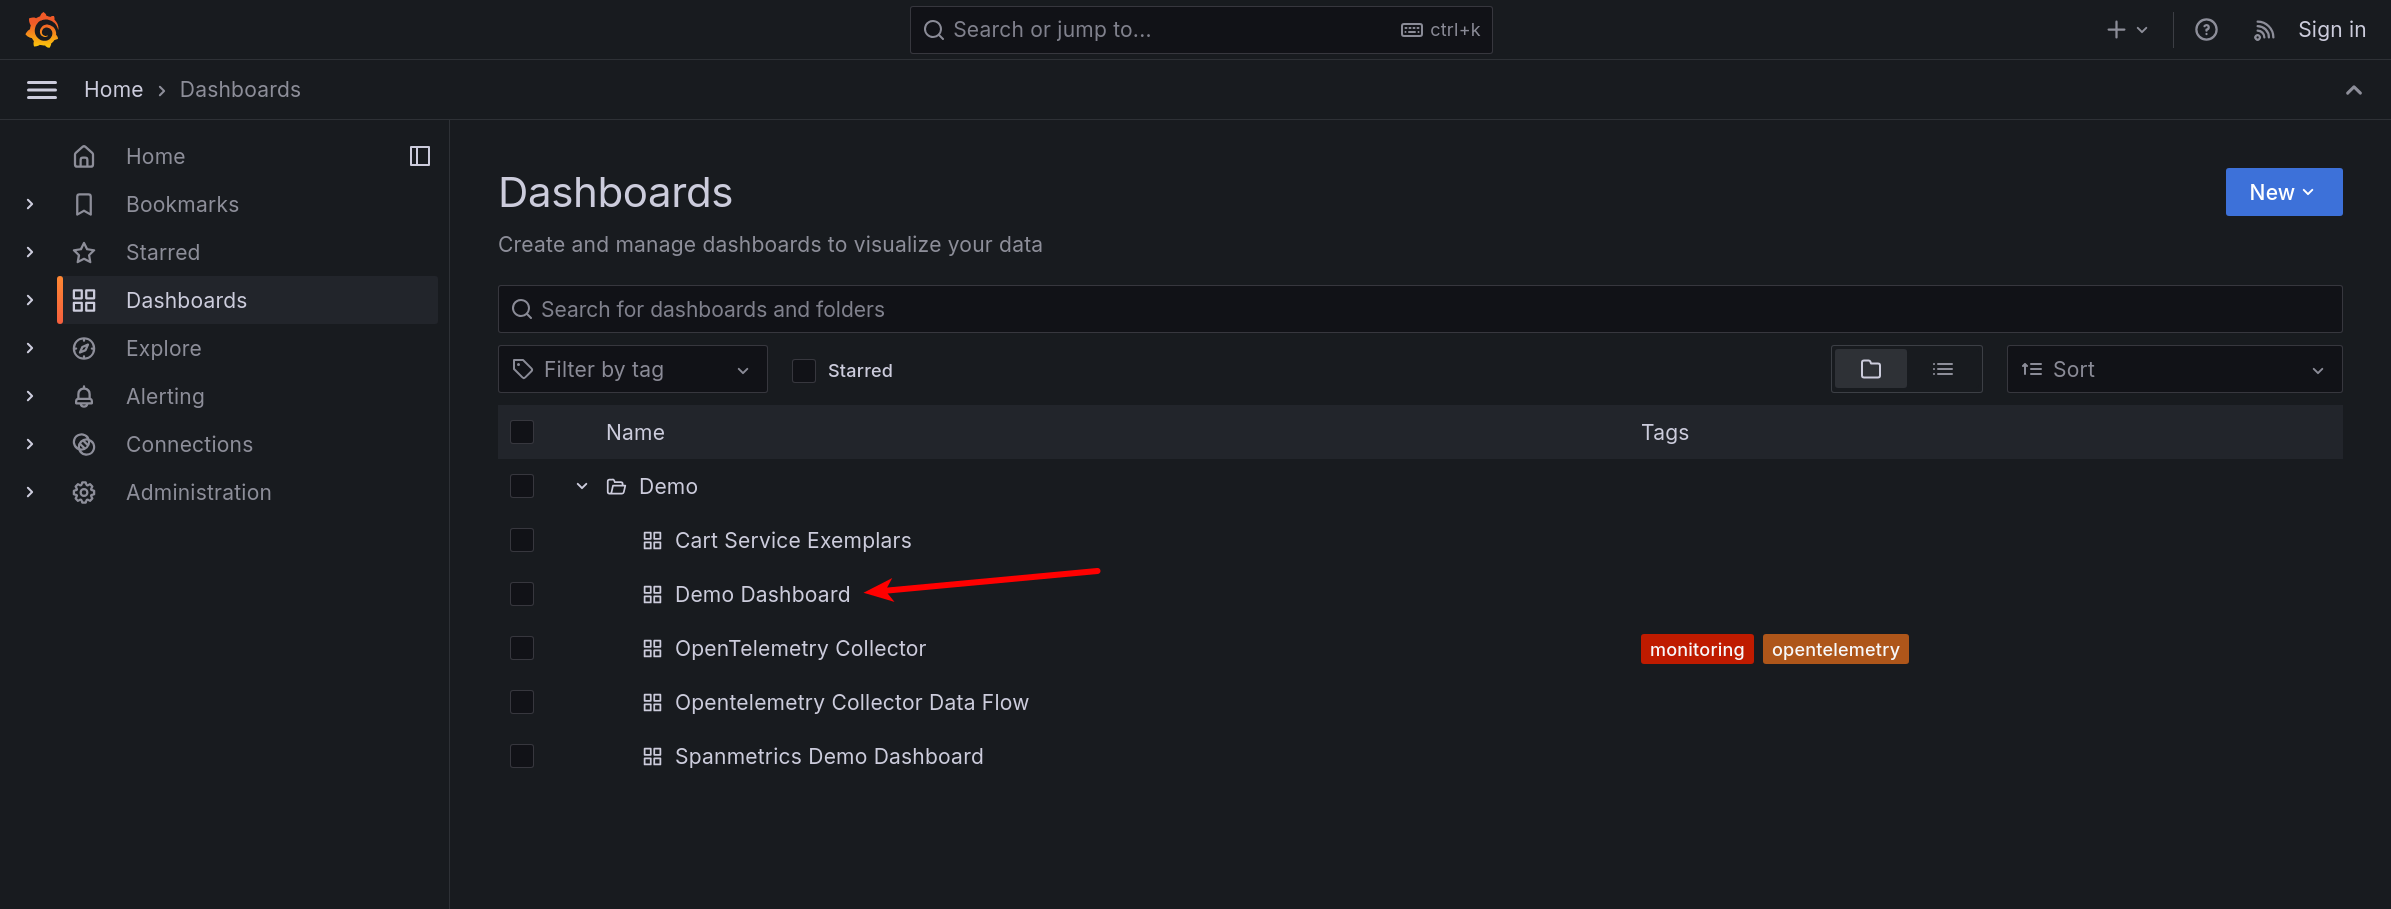Collapse the Demo folder

[x=581, y=485]
